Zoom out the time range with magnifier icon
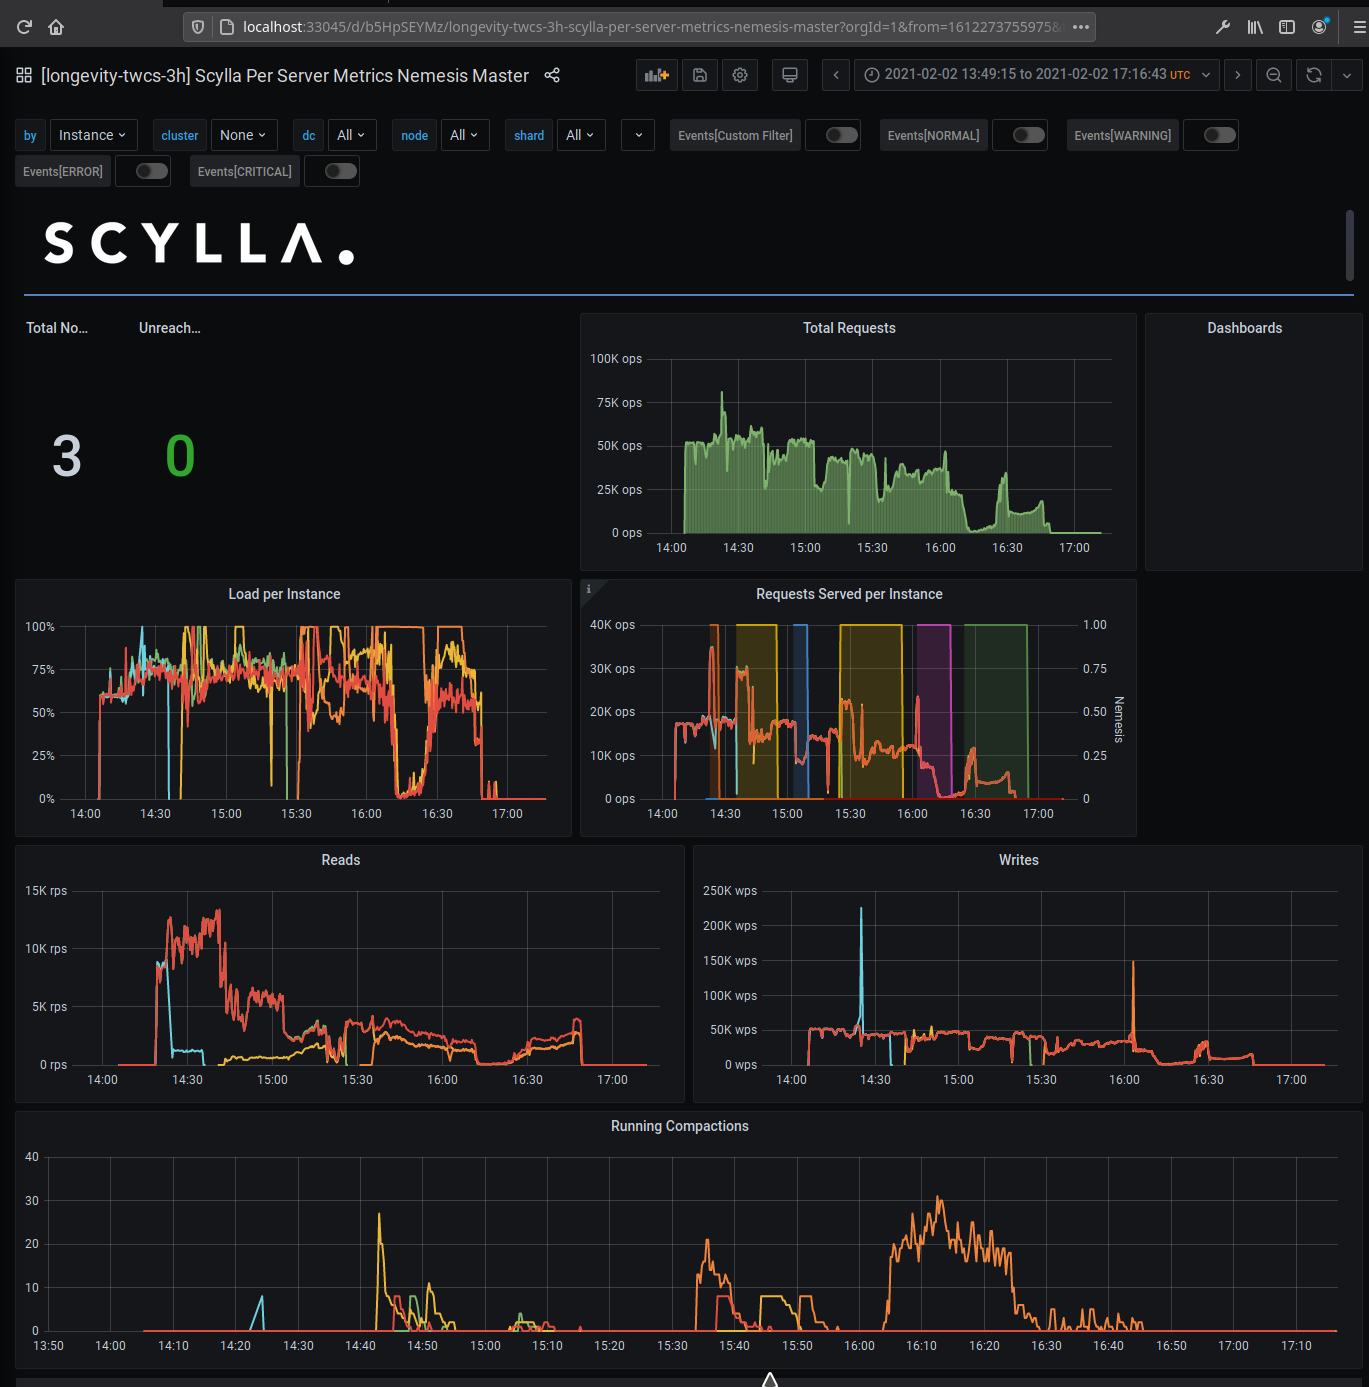 pyautogui.click(x=1274, y=75)
